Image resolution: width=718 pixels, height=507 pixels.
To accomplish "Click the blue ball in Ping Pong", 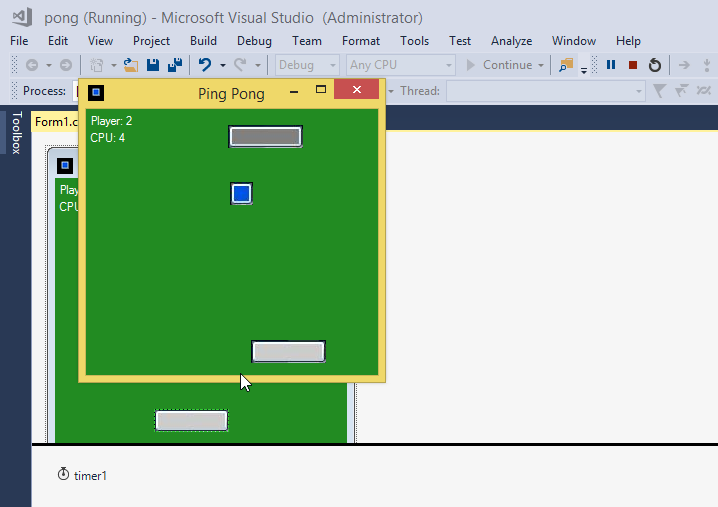I will 241,193.
